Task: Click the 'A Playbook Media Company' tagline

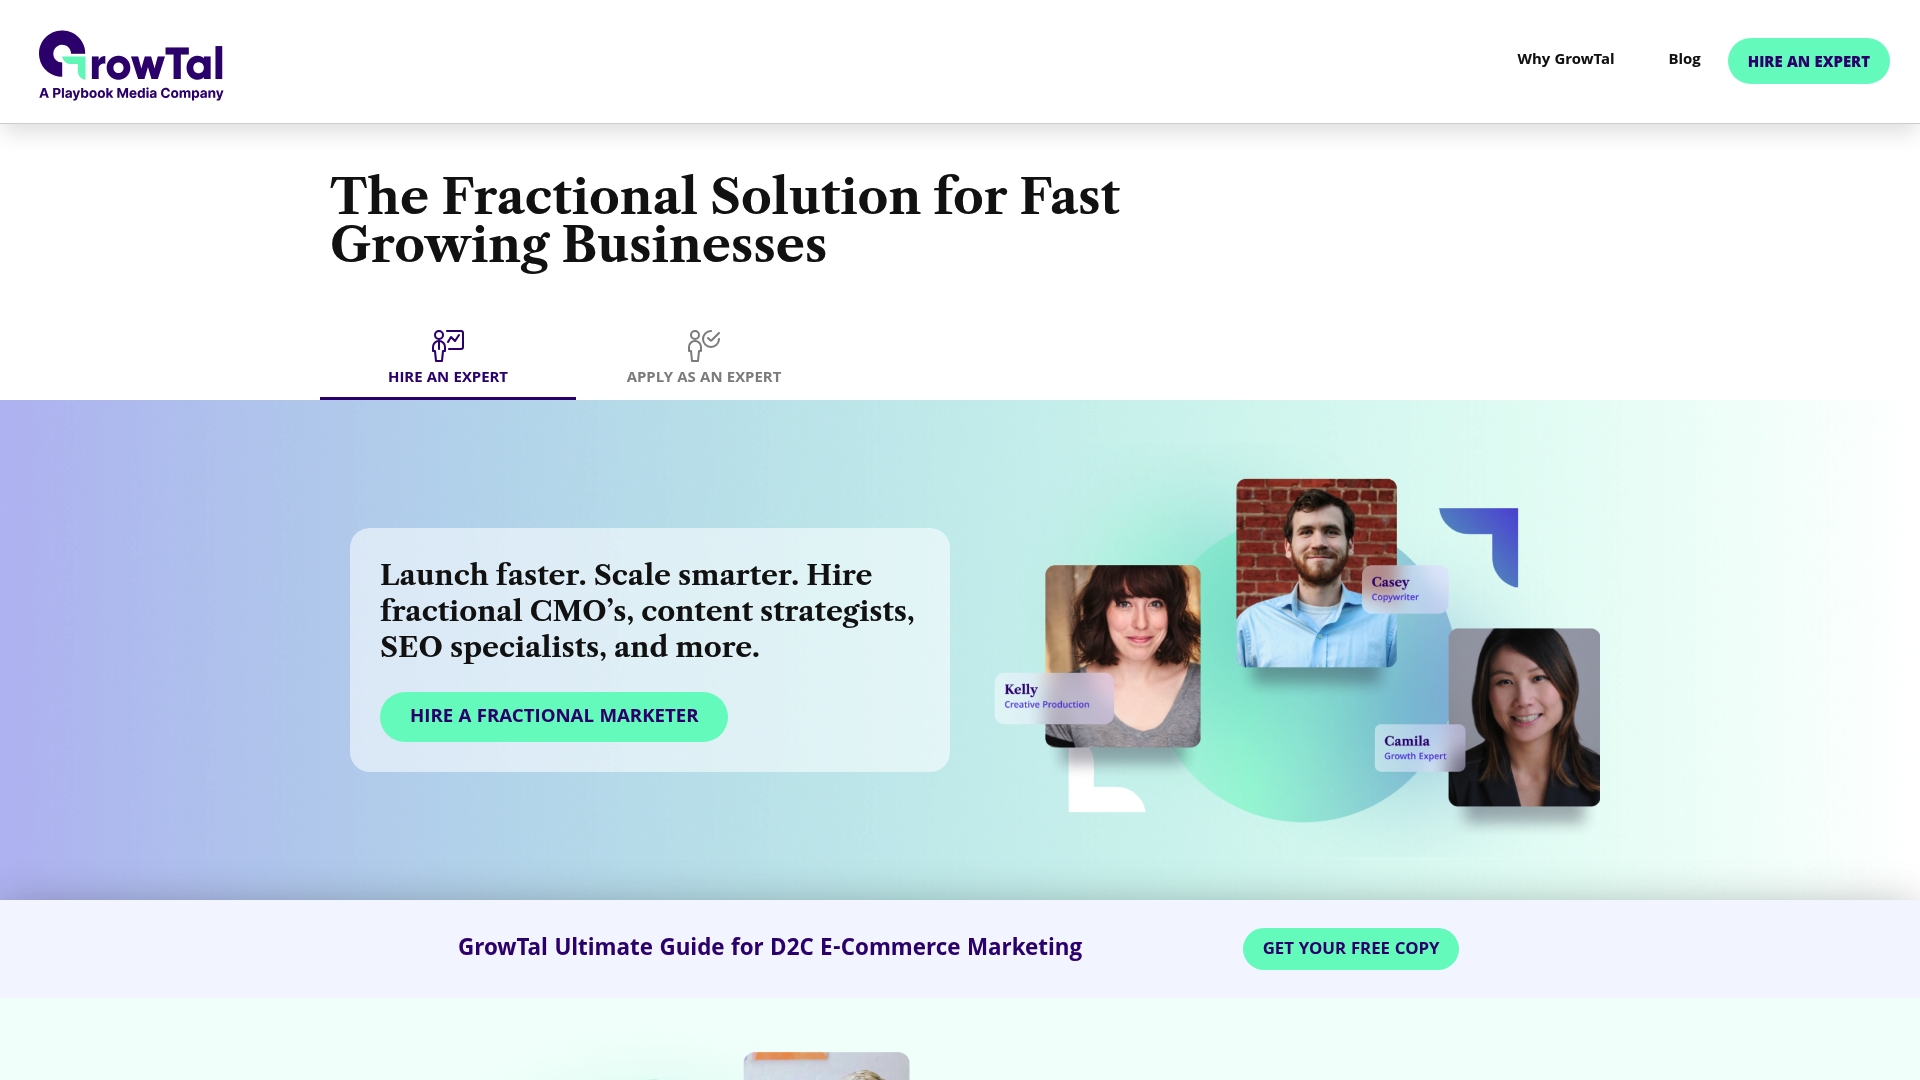Action: 131,93
